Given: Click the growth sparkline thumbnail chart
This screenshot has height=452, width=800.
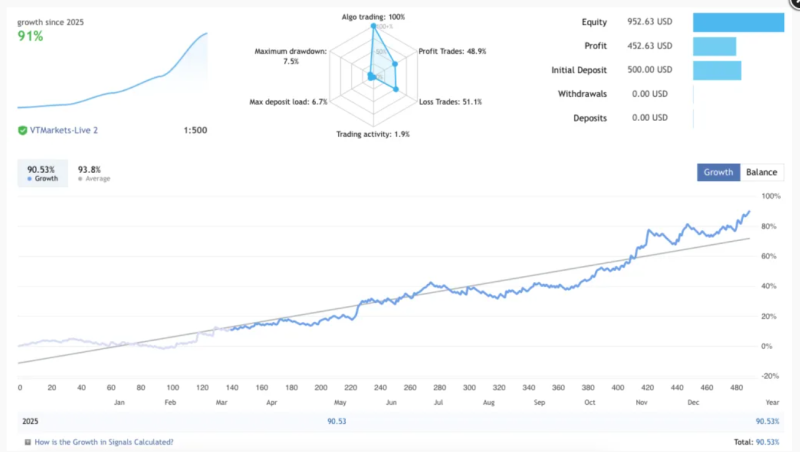Looking at the screenshot, I should (112, 72).
